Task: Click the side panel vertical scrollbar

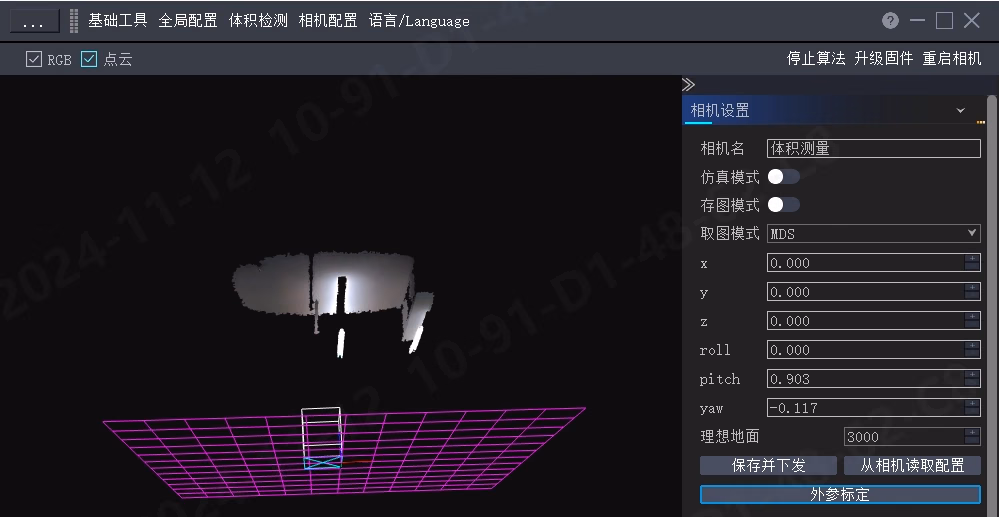Action: click(991, 306)
